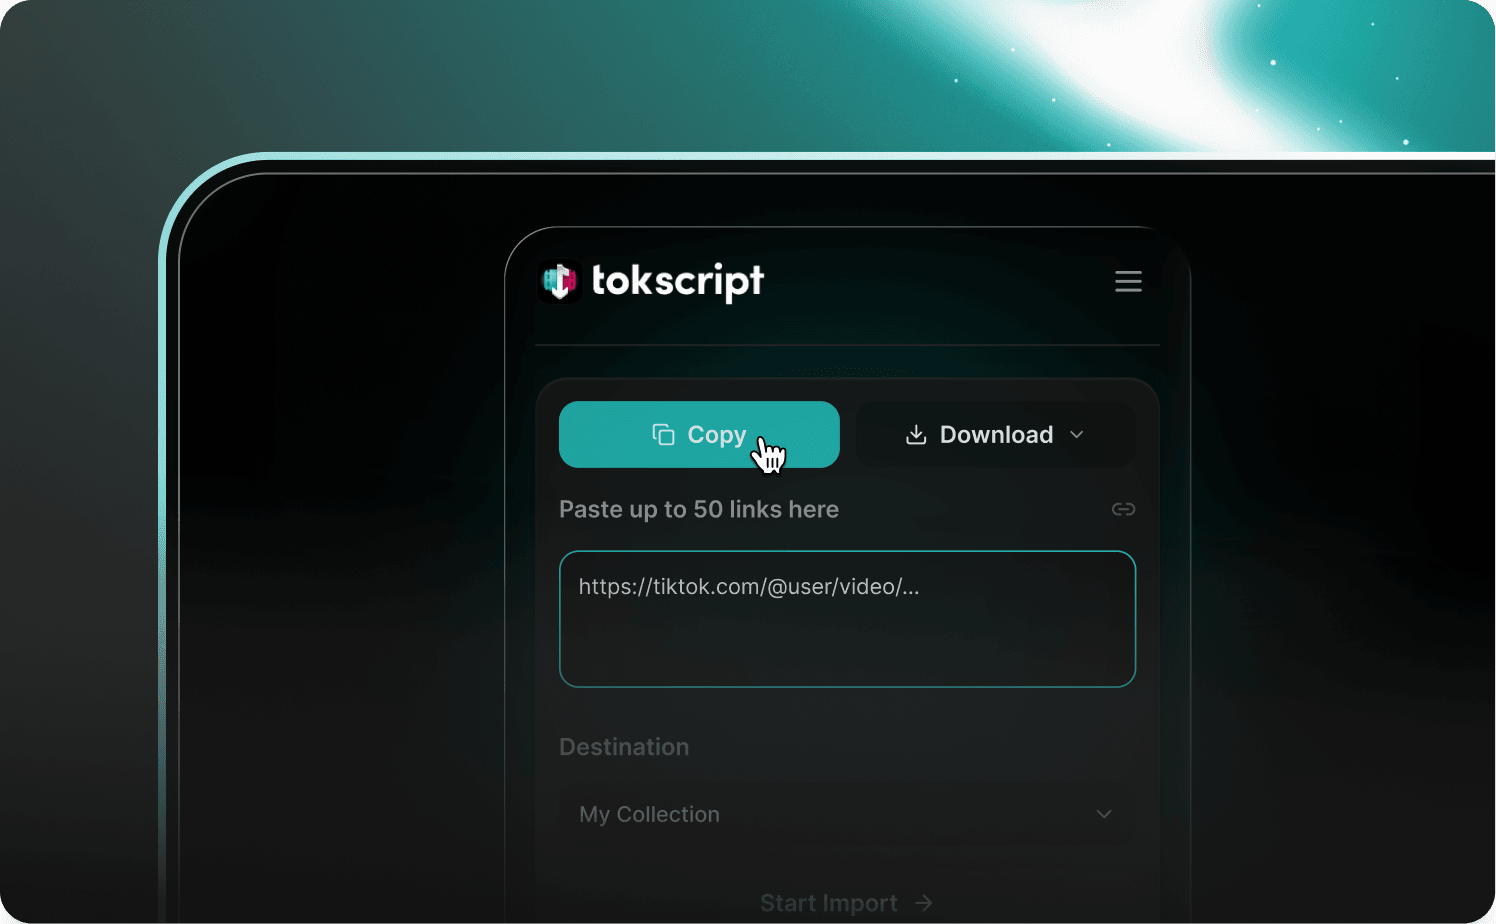Open the hamburger menu
This screenshot has height=924, width=1496.
pyautogui.click(x=1128, y=281)
